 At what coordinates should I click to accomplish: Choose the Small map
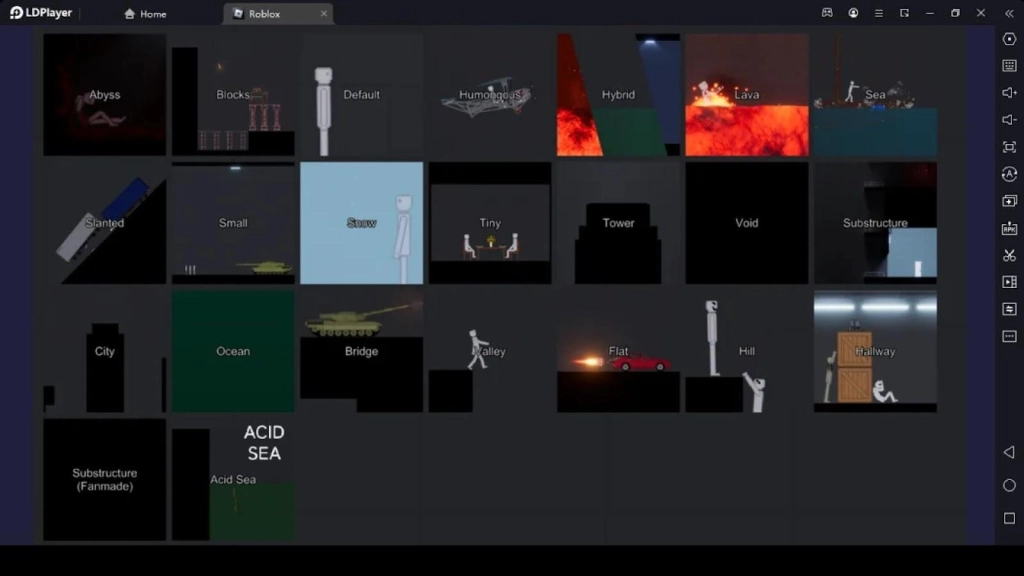point(233,223)
